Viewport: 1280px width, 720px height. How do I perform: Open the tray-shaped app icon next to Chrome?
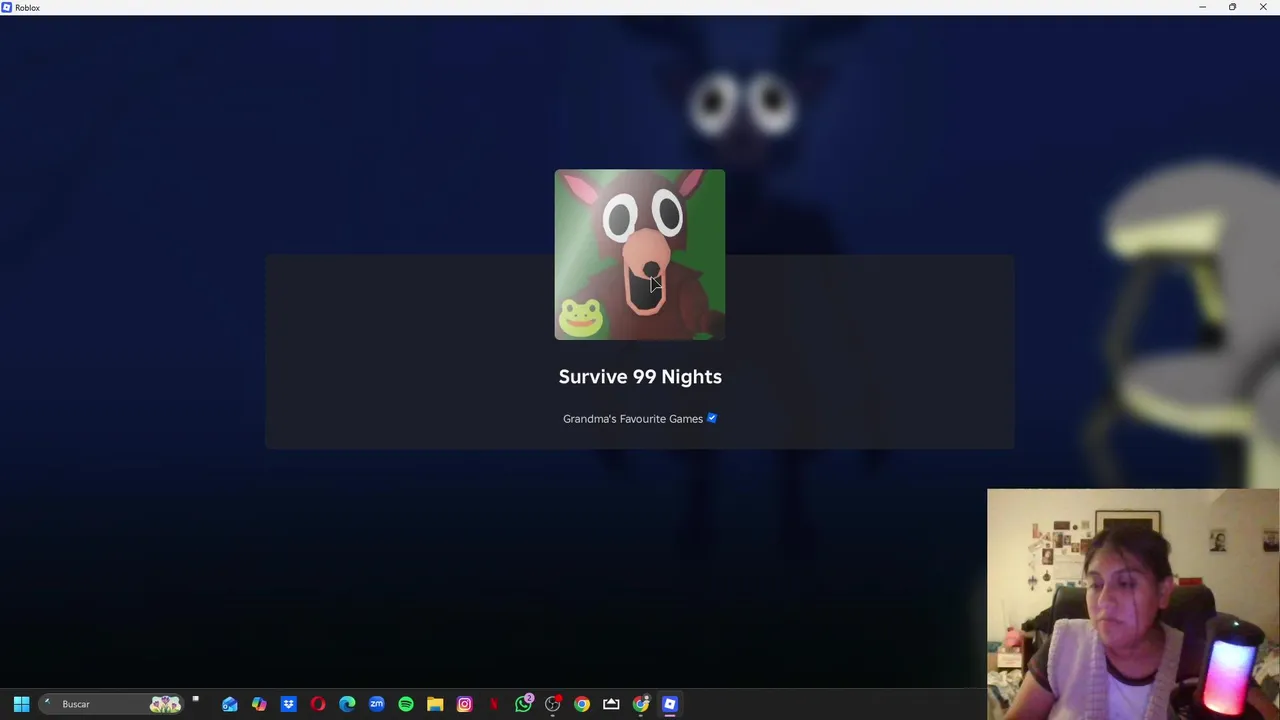tap(611, 704)
